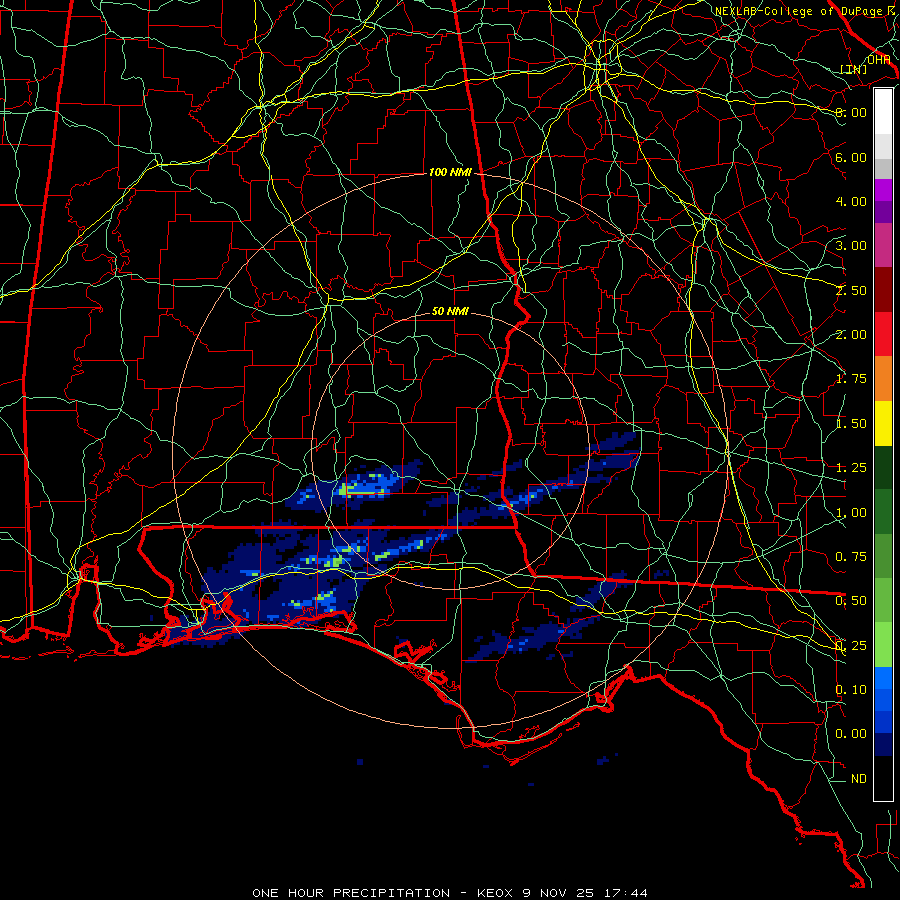
Task: Click the OHA product label above the legend
Action: 878,60
